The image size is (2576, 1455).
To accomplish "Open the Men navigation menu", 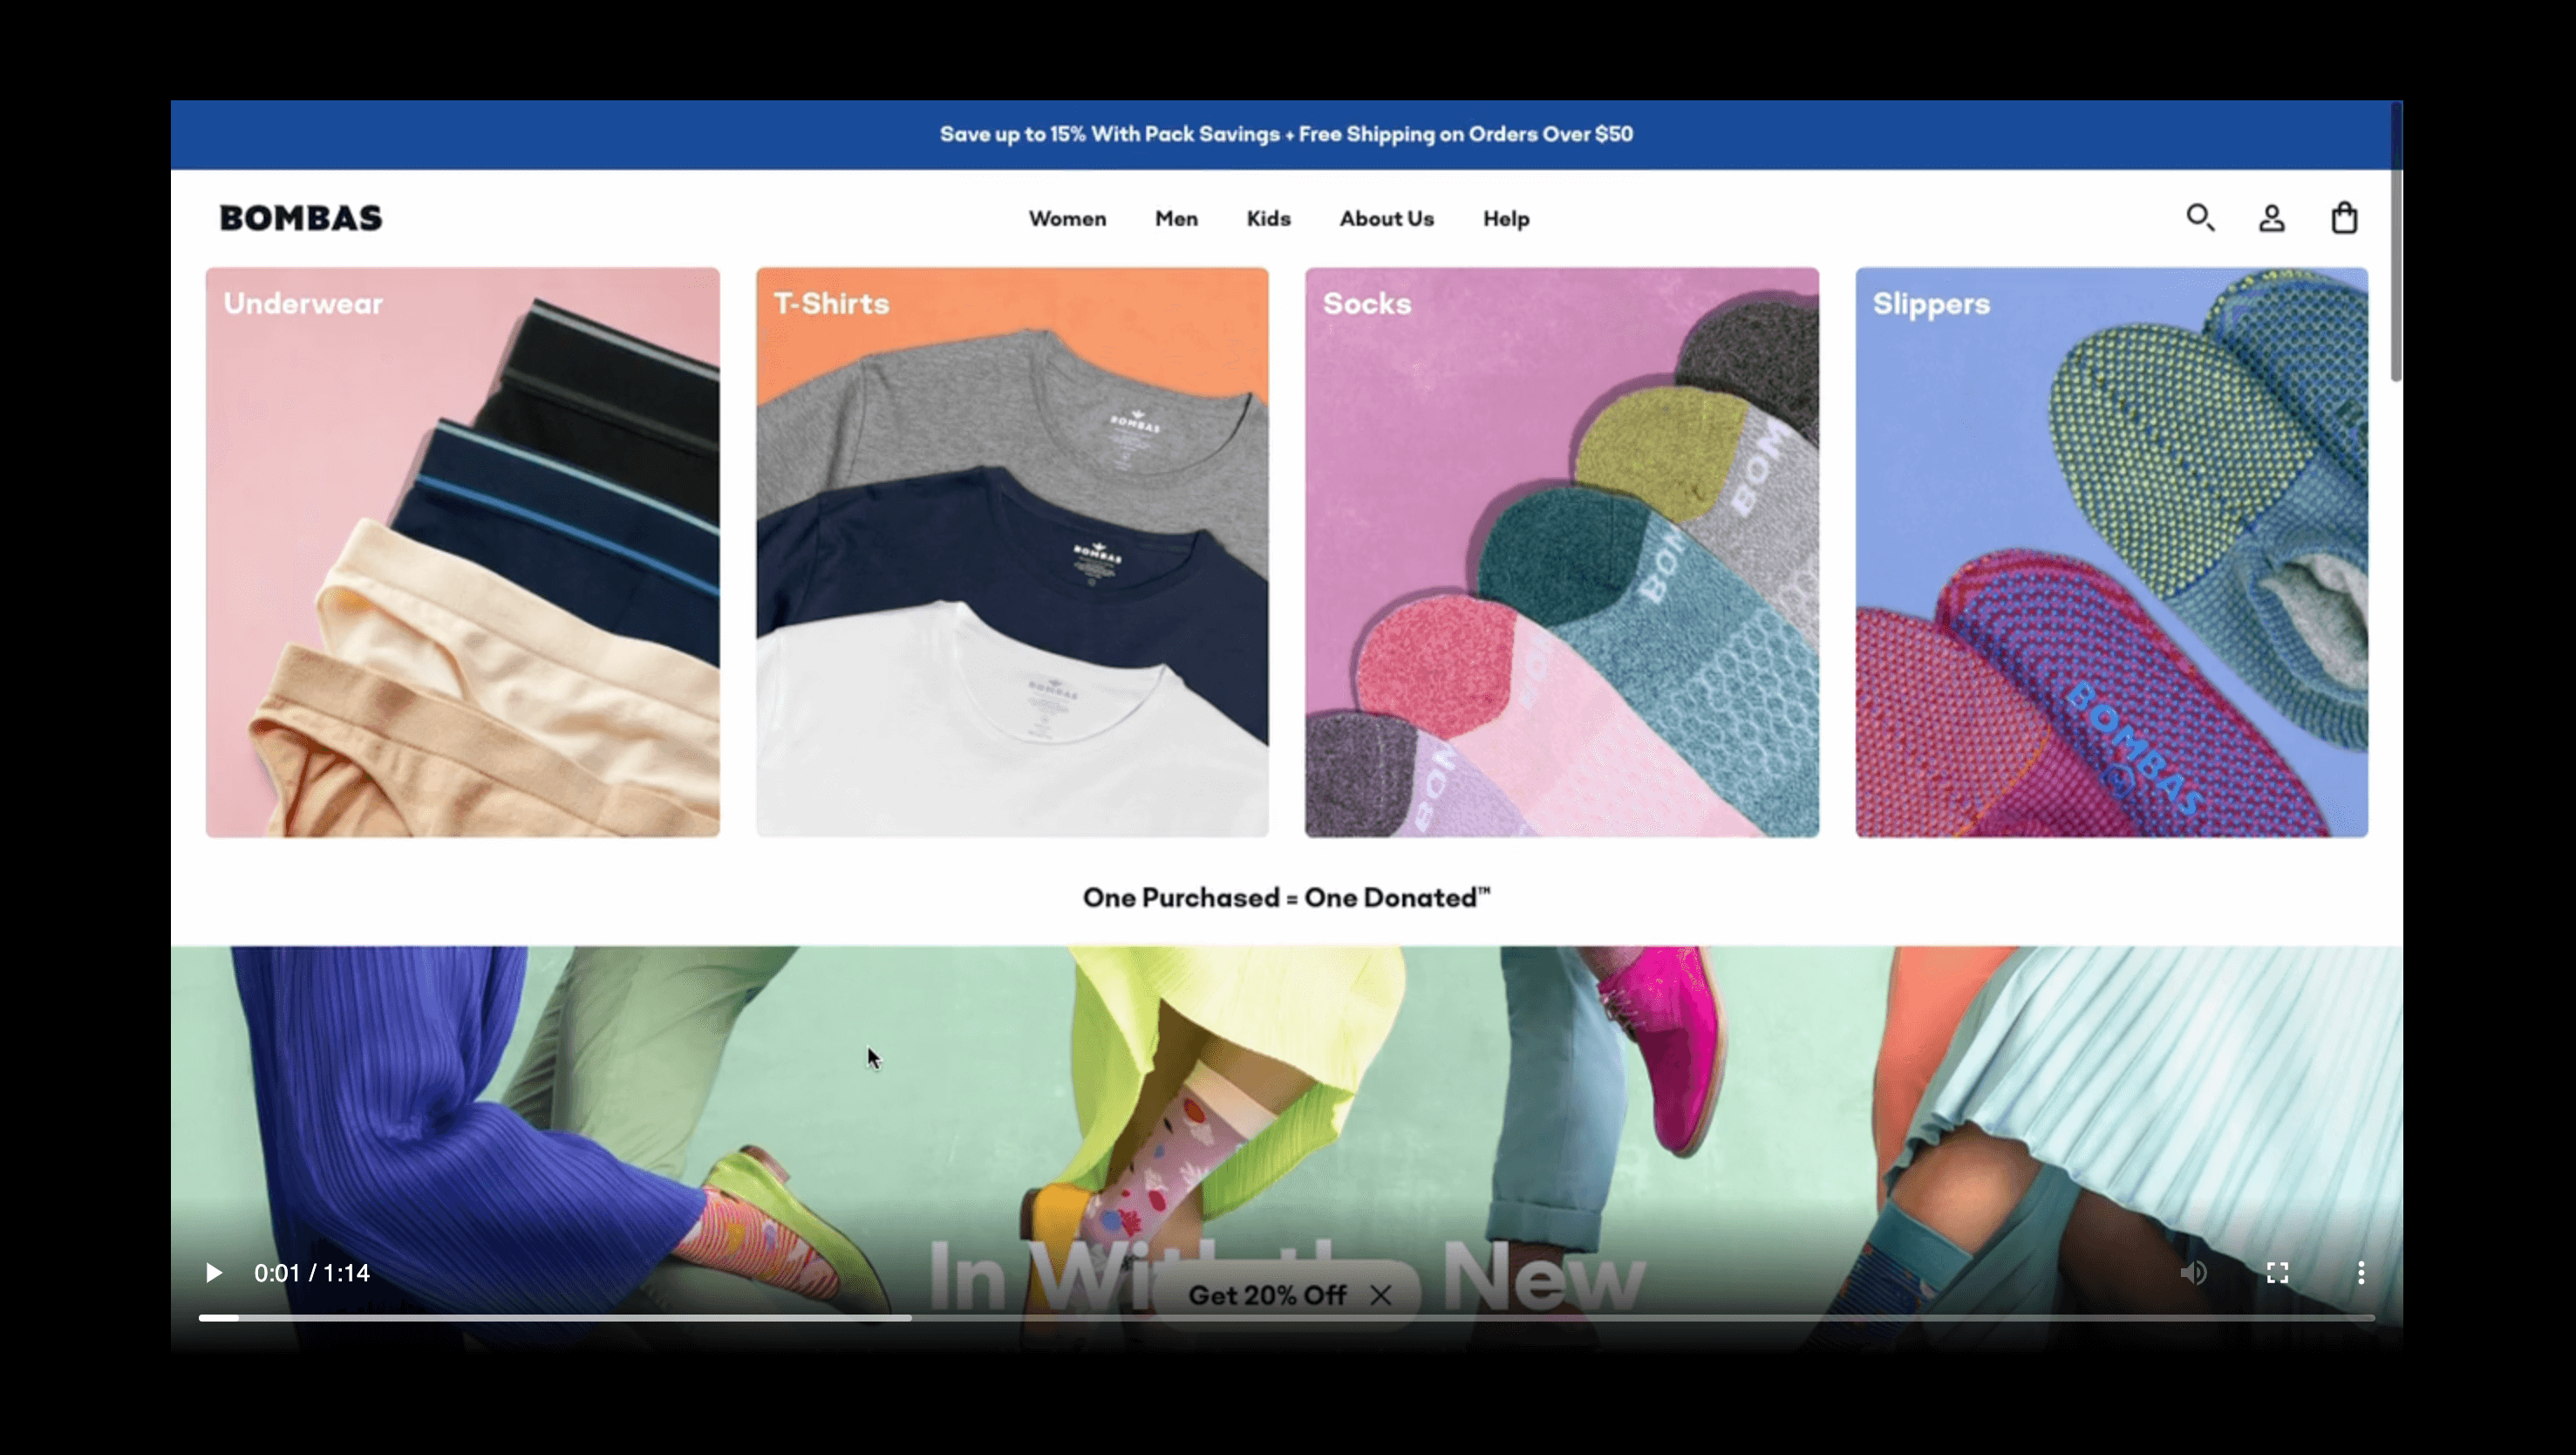I will (1176, 218).
